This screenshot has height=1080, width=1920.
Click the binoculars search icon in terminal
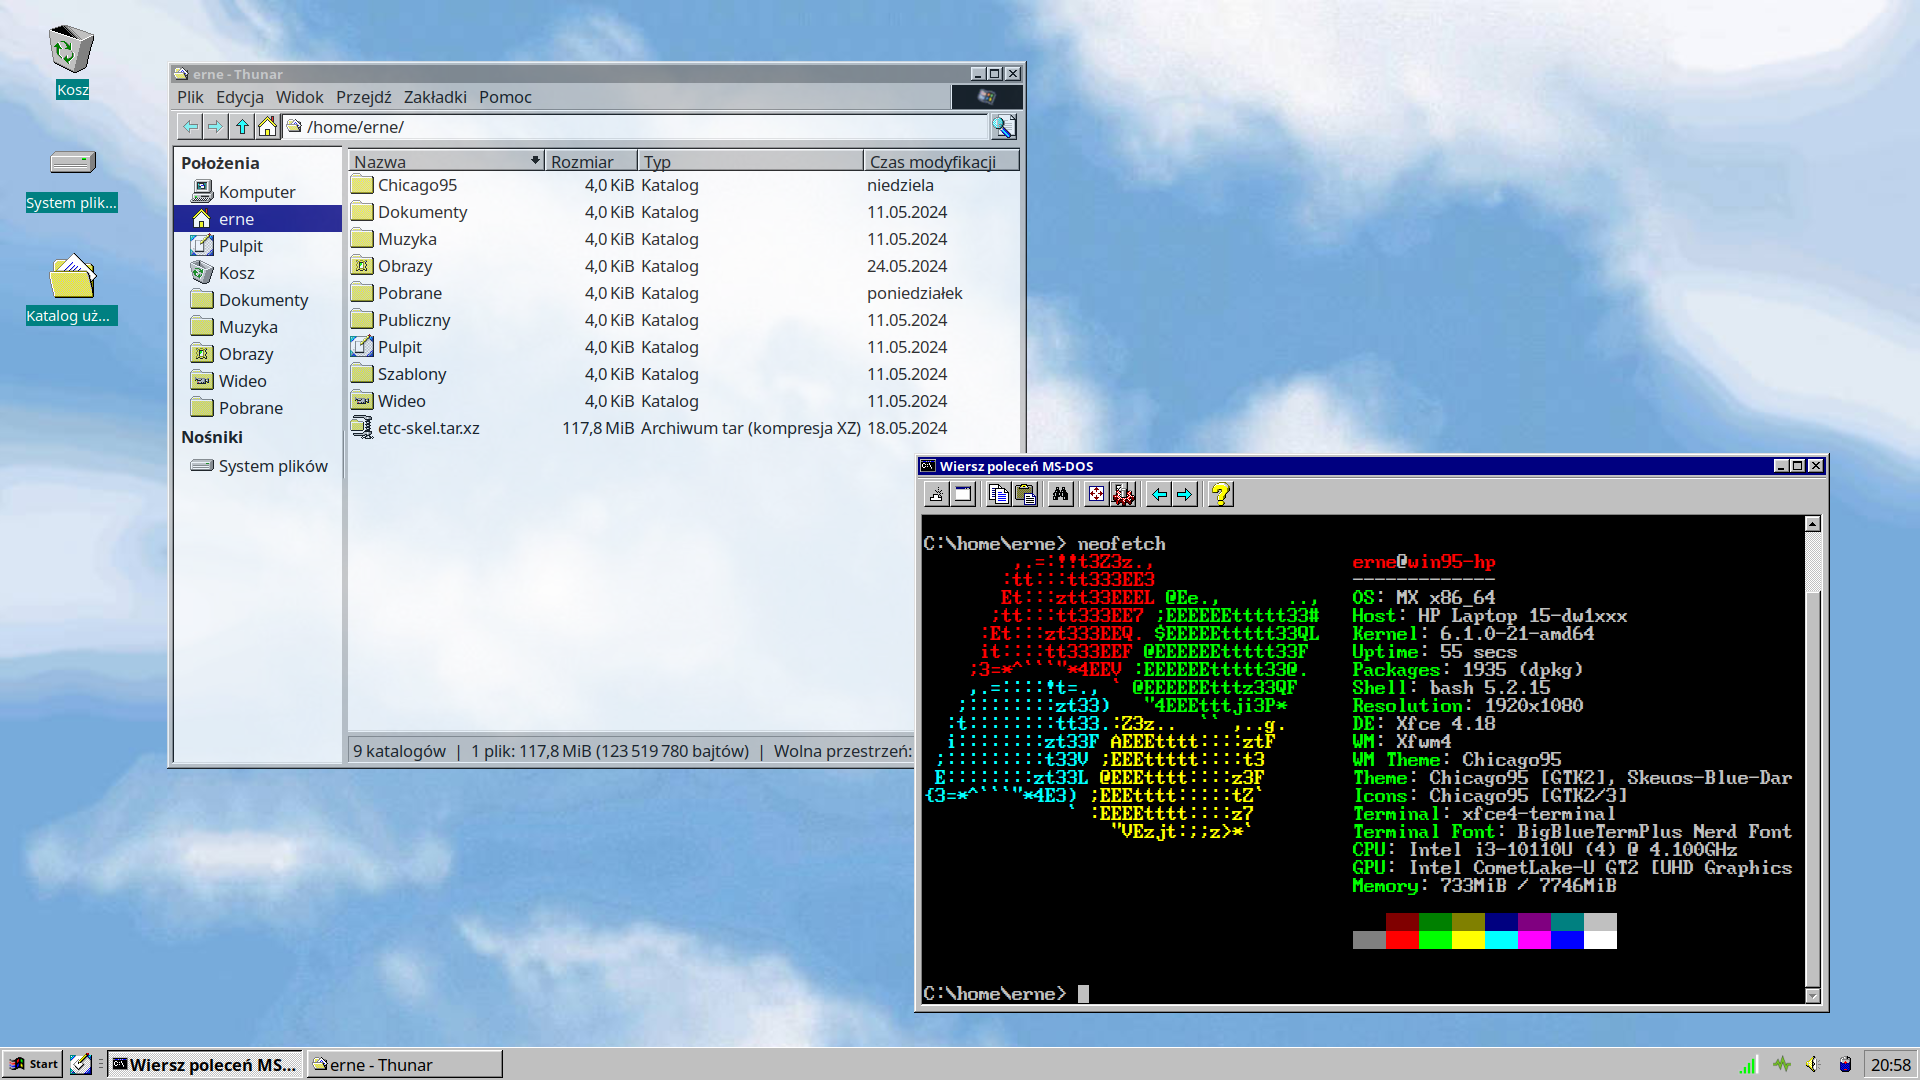pyautogui.click(x=1060, y=494)
